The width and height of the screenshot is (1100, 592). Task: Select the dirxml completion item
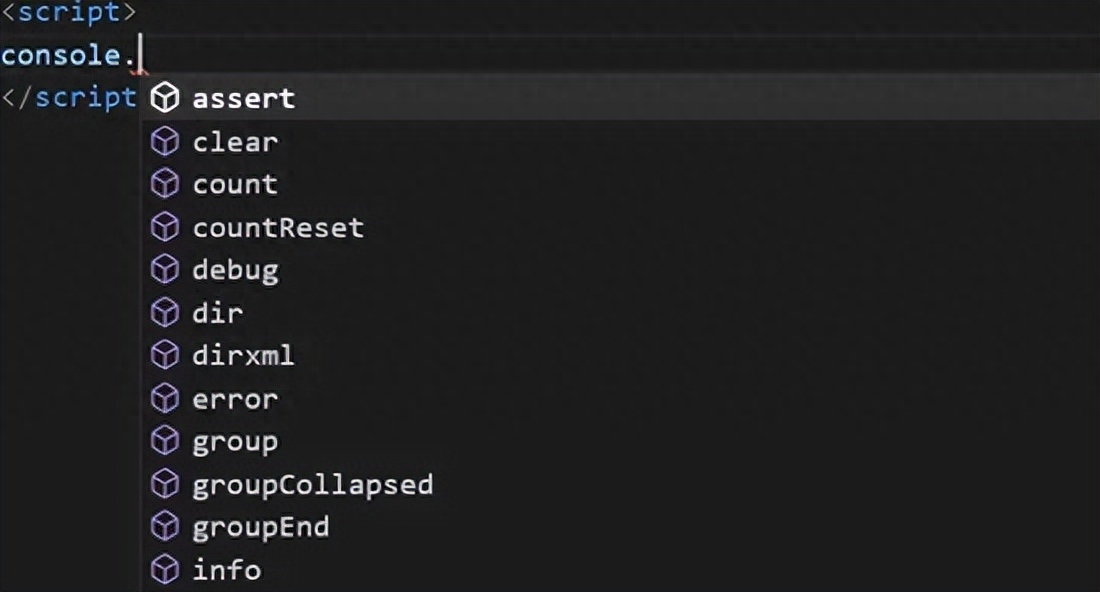[x=621, y=356]
